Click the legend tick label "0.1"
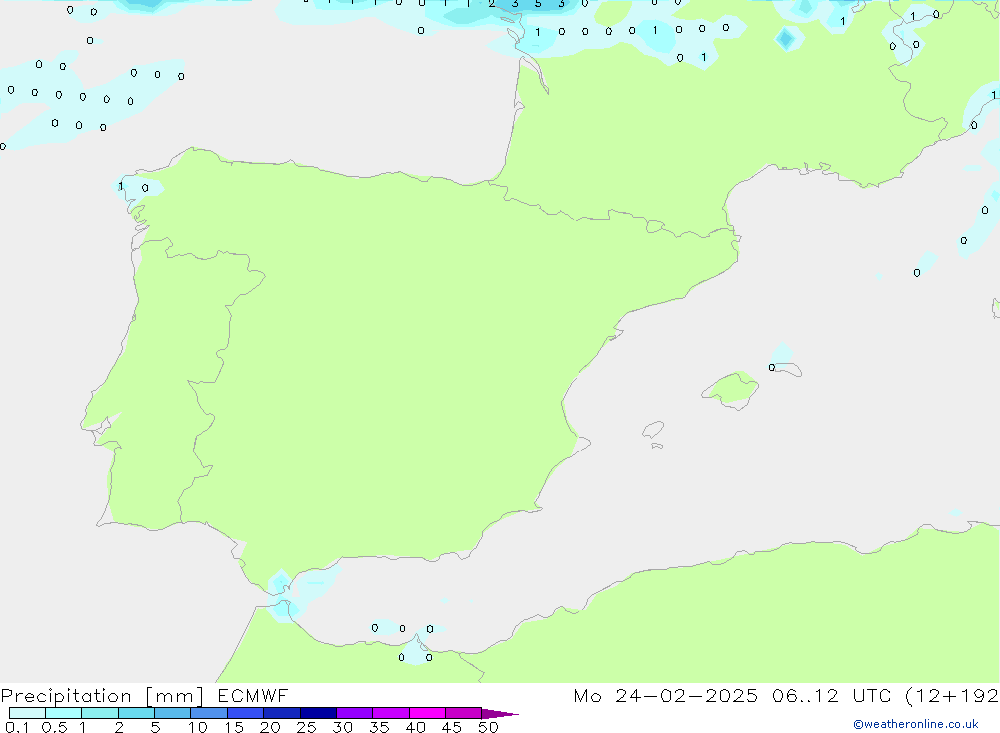 coord(17,727)
